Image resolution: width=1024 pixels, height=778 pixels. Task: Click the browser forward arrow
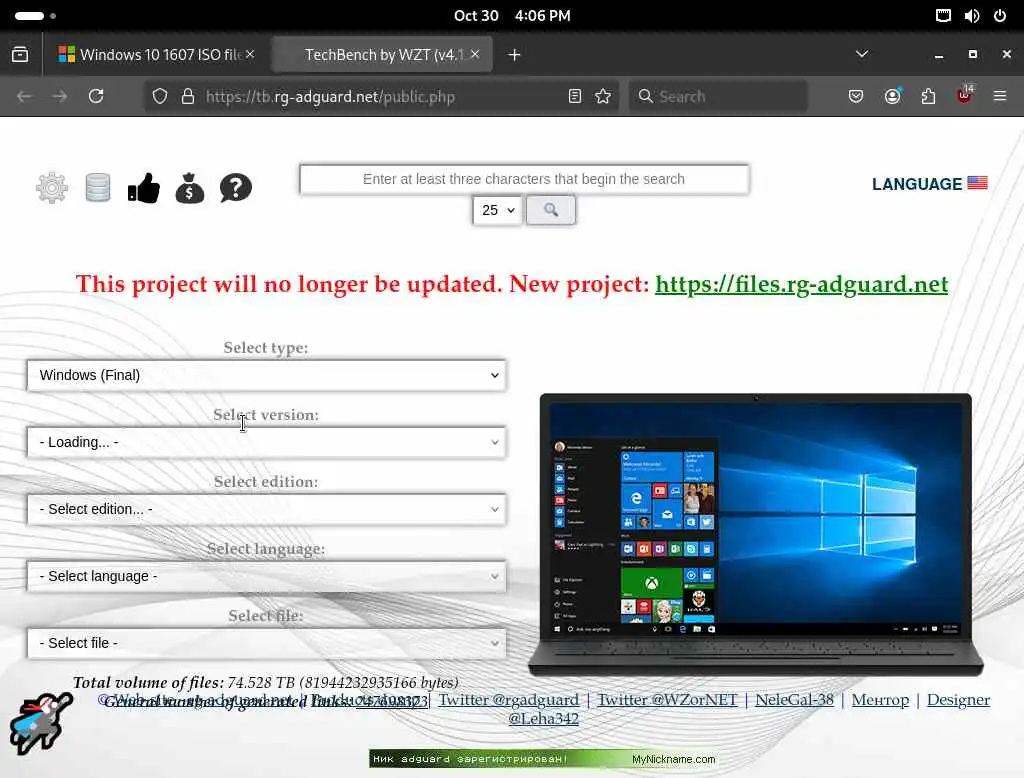(59, 97)
